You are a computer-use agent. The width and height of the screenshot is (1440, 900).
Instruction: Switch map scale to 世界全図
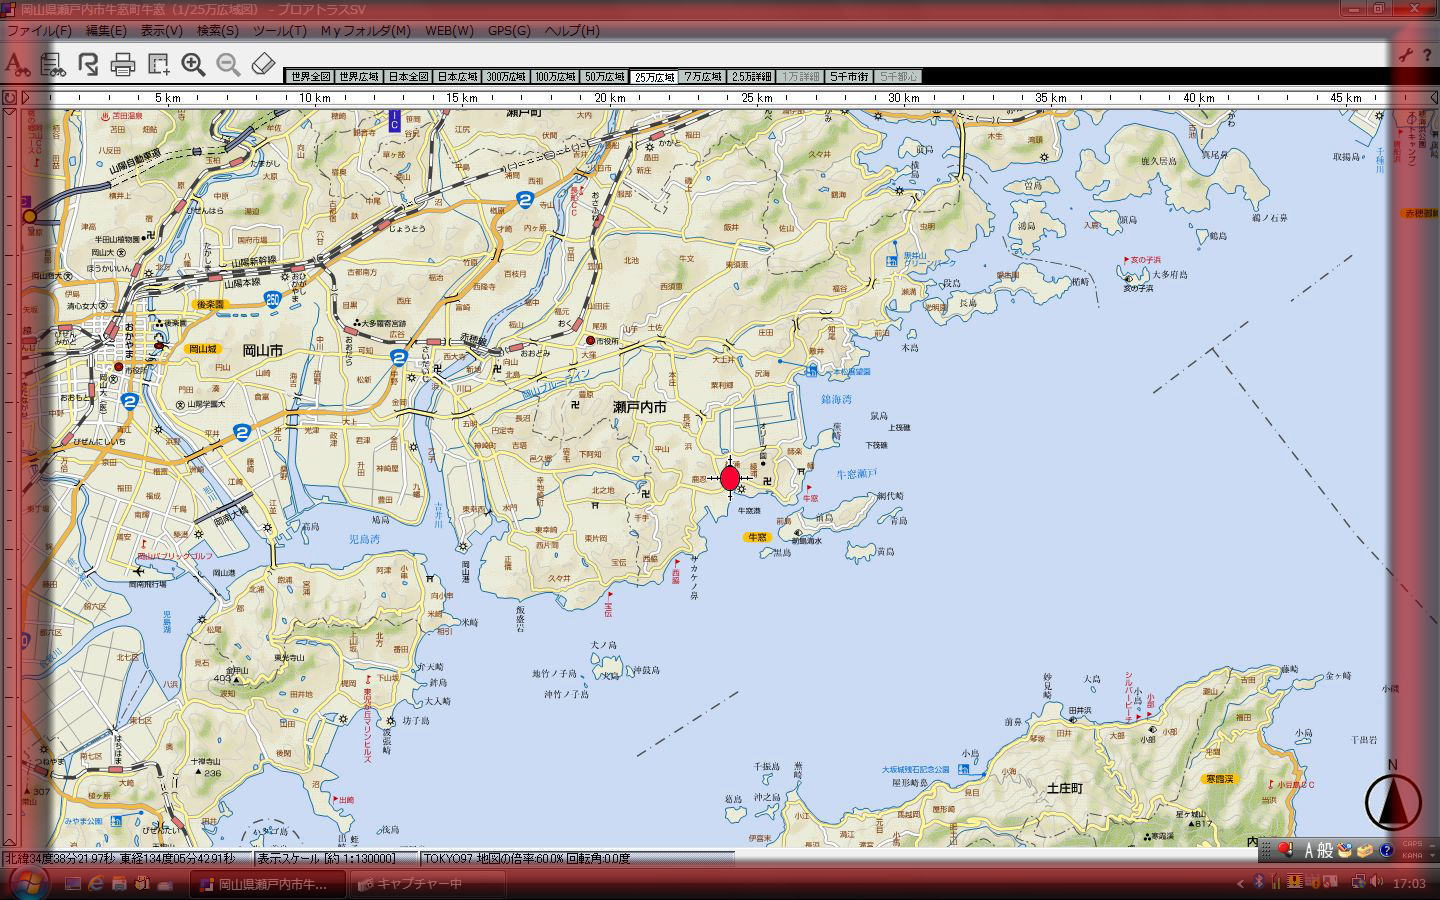click(x=310, y=77)
